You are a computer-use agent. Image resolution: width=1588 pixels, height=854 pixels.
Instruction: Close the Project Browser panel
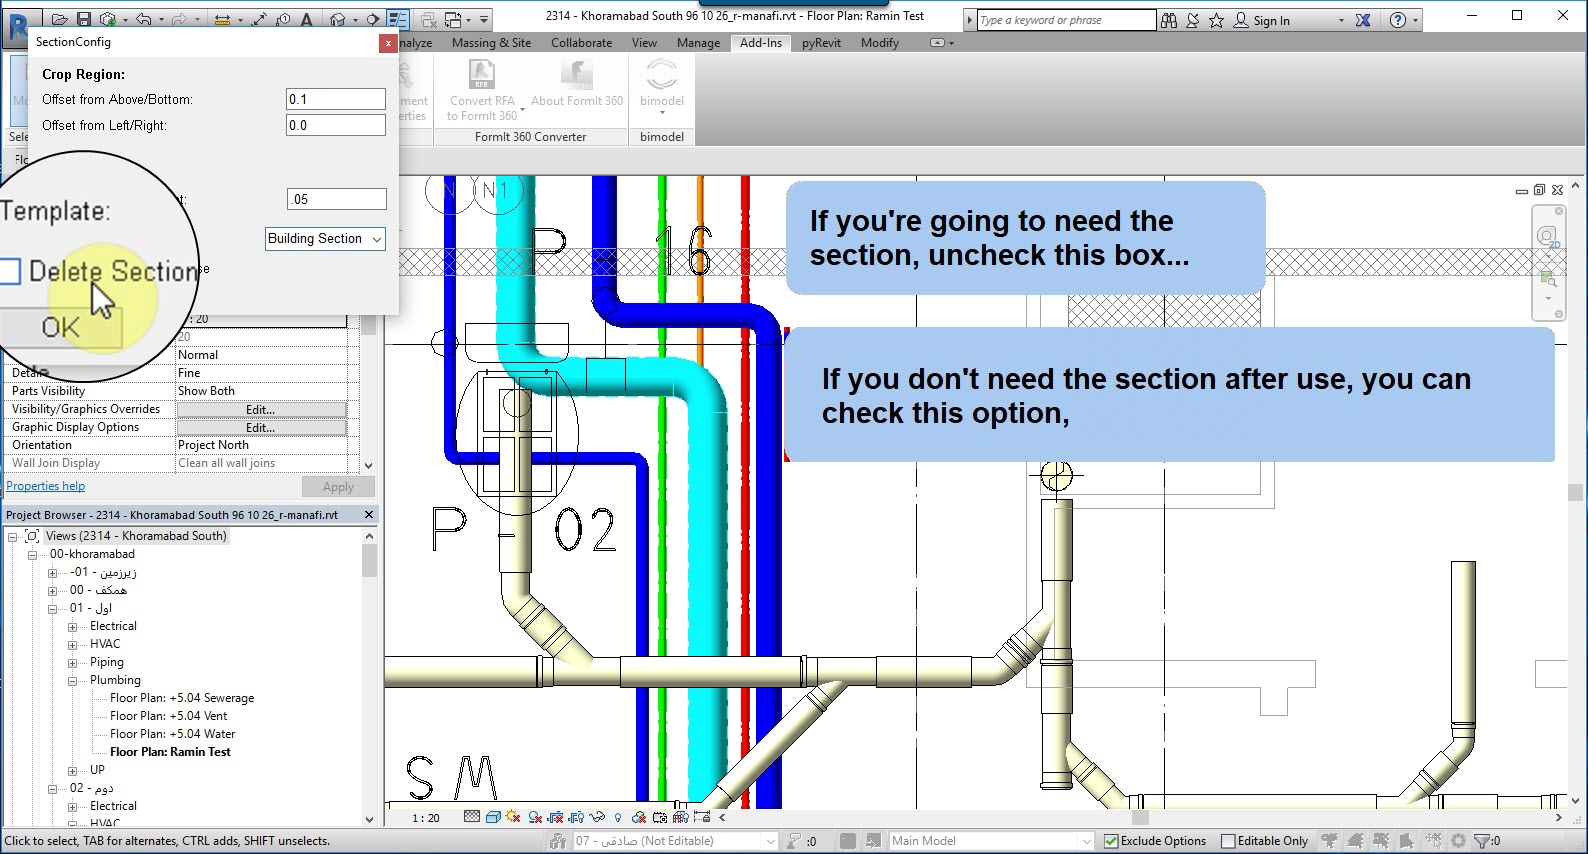tap(369, 515)
